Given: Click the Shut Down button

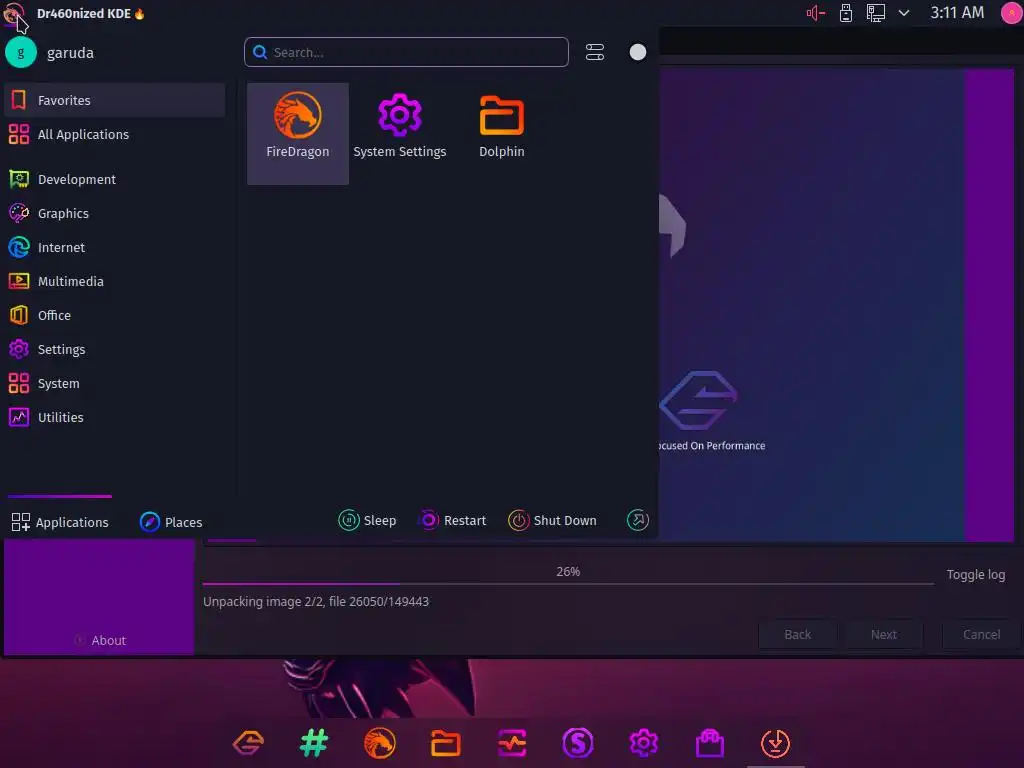Looking at the screenshot, I should tap(552, 520).
